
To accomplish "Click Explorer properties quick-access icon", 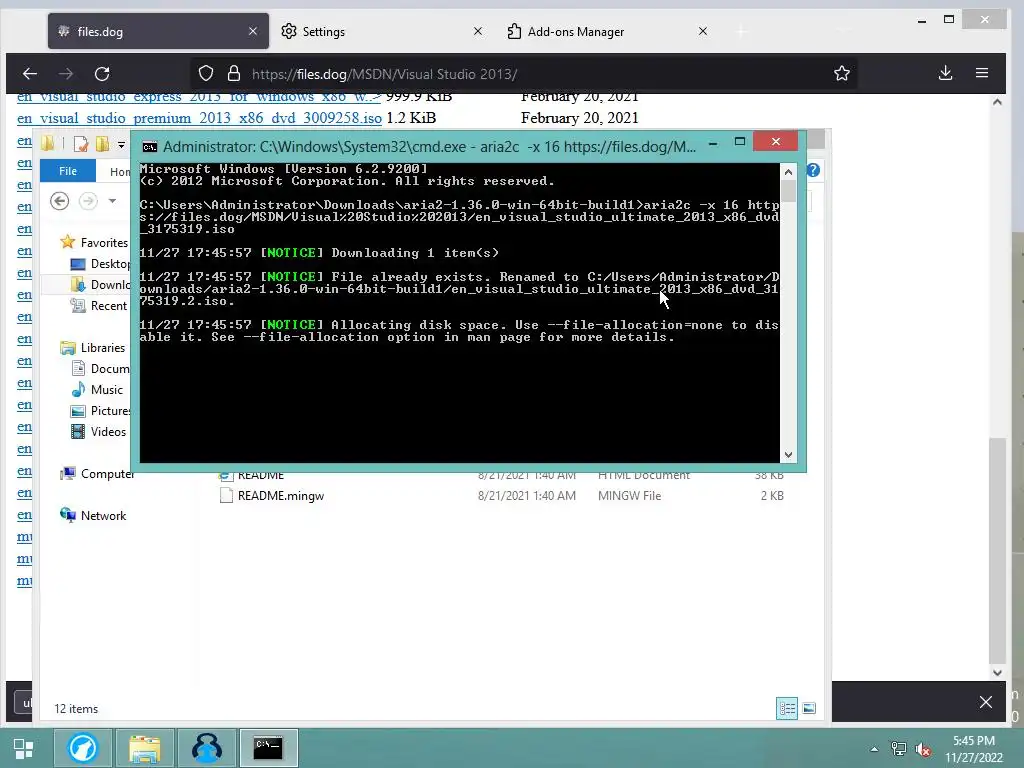I will click(81, 144).
